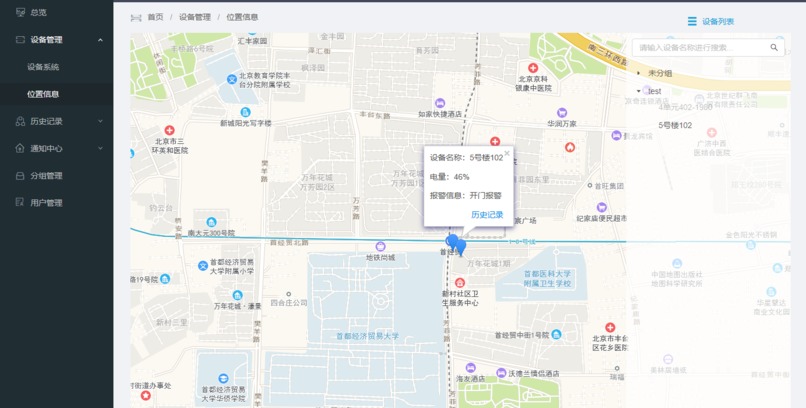Click 北京教育学院 school map icon

tap(232, 79)
